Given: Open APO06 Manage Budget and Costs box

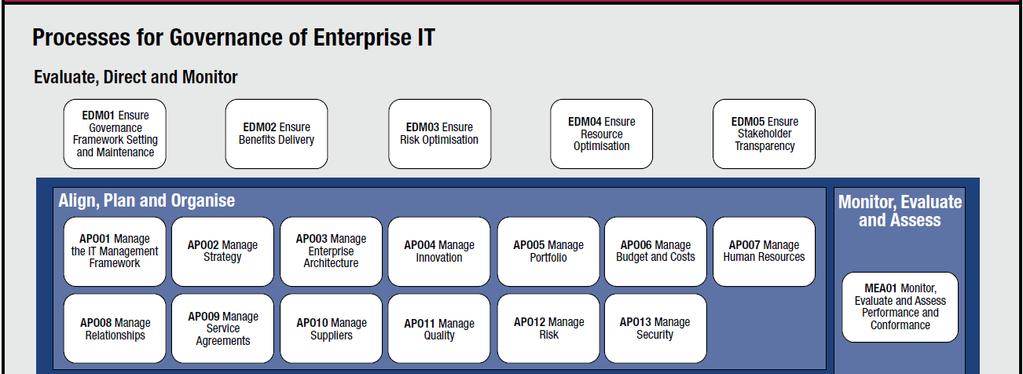Looking at the screenshot, I should tap(656, 251).
